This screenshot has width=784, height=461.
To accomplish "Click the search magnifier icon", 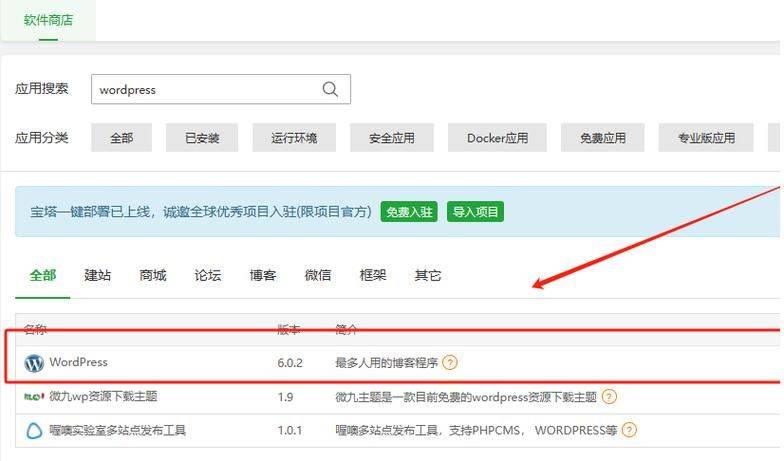I will 330,89.
